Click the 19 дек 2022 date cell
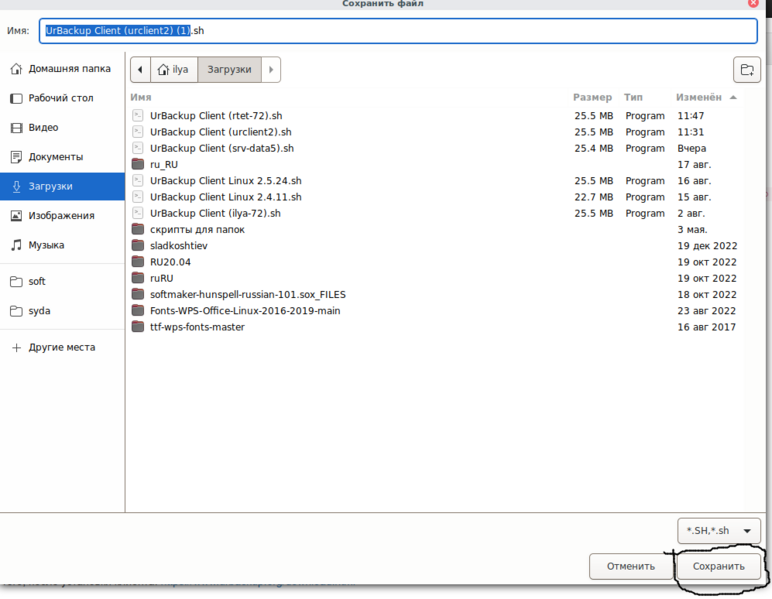This screenshot has width=772, height=599. (x=707, y=246)
